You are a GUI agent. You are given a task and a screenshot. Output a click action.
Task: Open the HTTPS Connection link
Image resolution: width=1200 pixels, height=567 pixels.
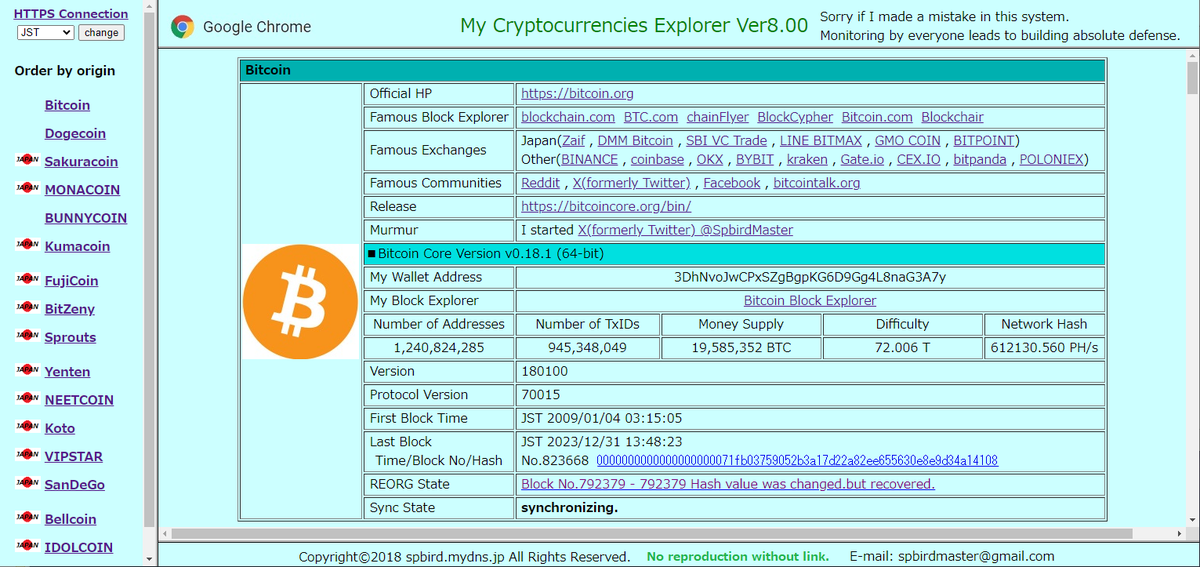(70, 14)
